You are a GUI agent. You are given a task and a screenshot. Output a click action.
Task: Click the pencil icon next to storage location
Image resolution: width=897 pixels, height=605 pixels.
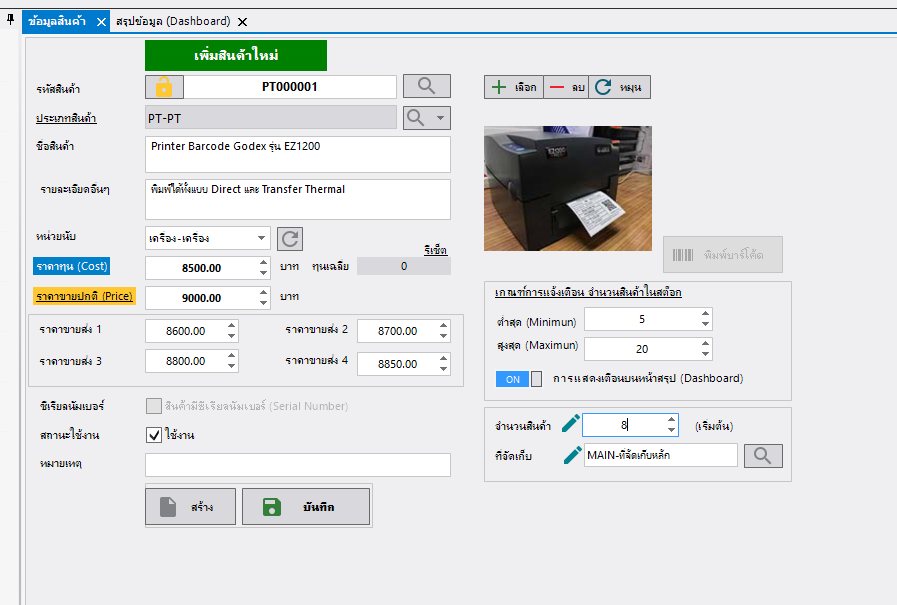coord(572,455)
